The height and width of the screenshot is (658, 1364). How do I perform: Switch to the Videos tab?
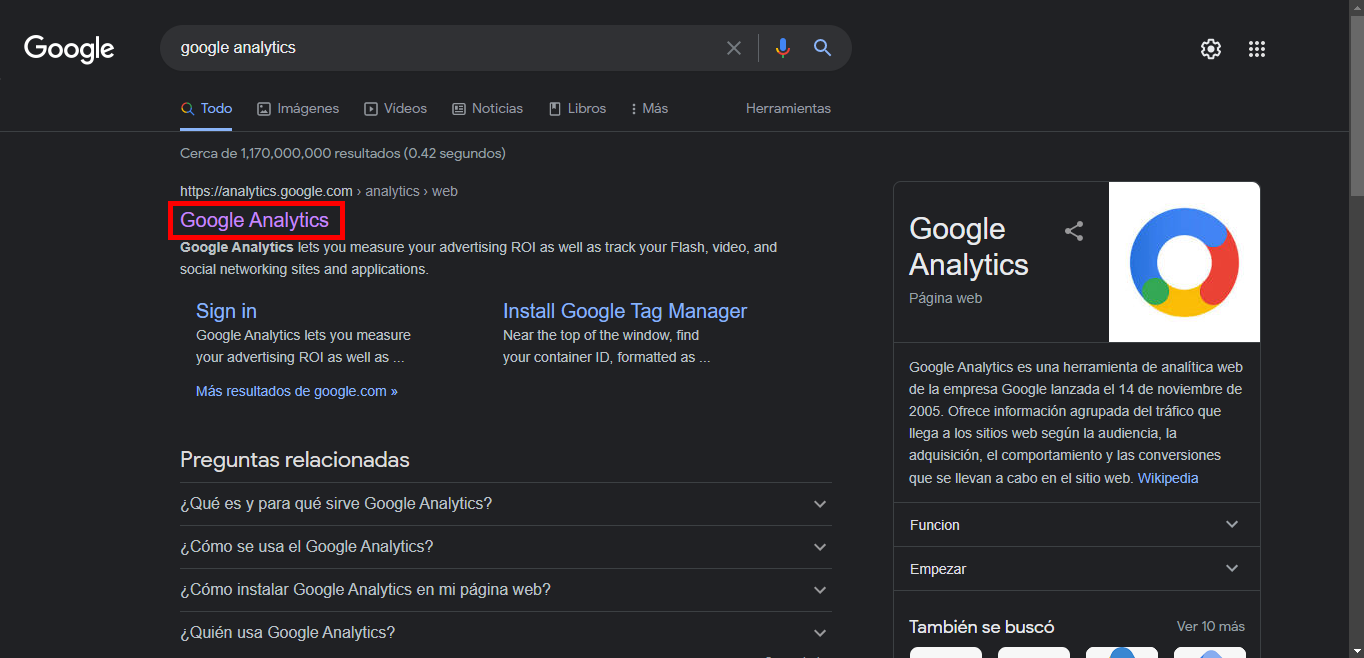(x=395, y=109)
